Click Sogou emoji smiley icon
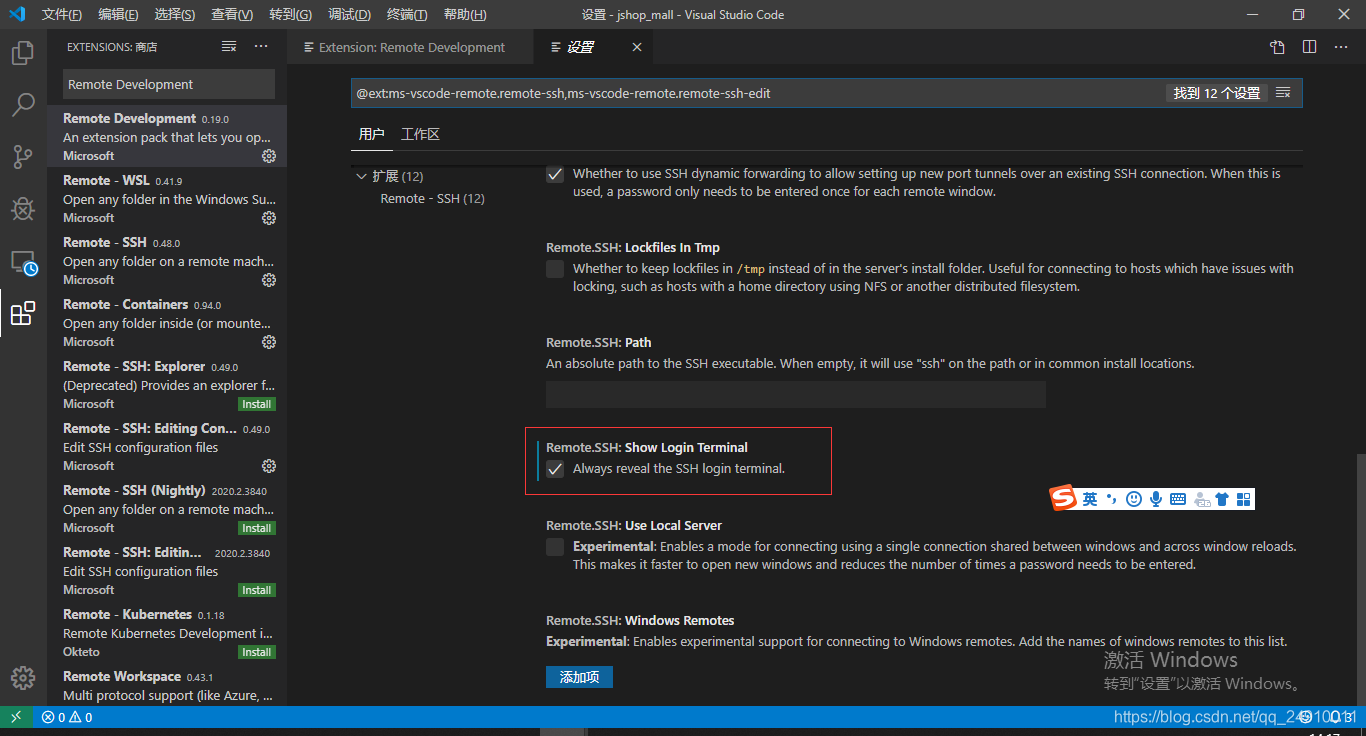1366x736 pixels. (1133, 498)
